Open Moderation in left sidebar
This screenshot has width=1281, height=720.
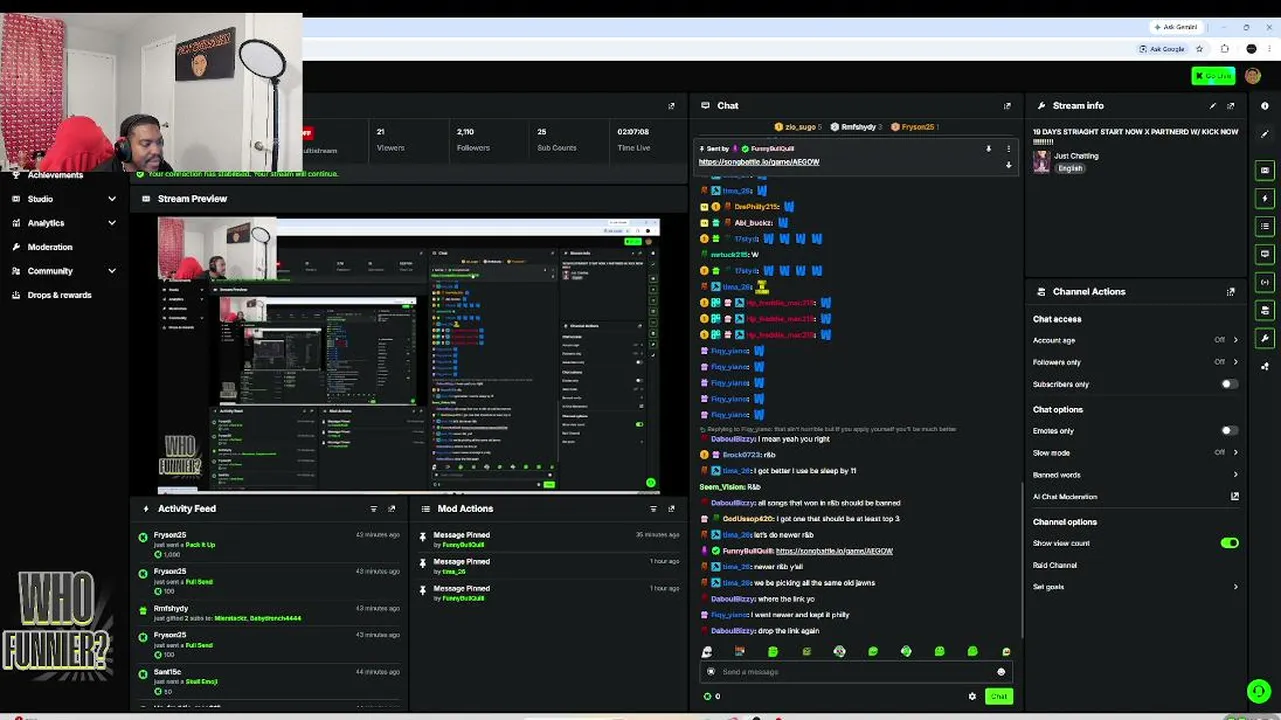[49, 247]
